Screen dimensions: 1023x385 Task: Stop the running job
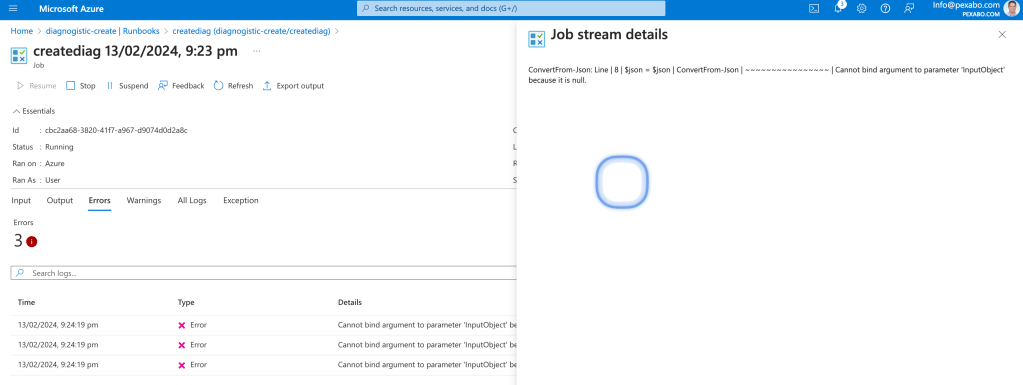click(x=81, y=85)
